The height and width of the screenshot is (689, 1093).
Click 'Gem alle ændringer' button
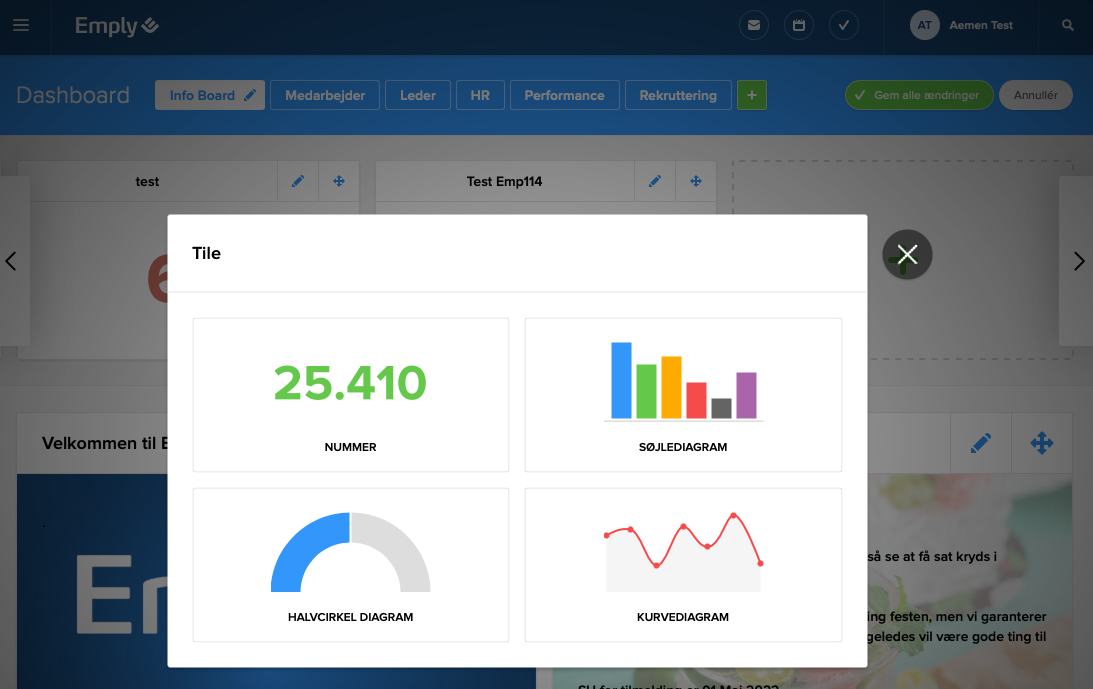[919, 96]
